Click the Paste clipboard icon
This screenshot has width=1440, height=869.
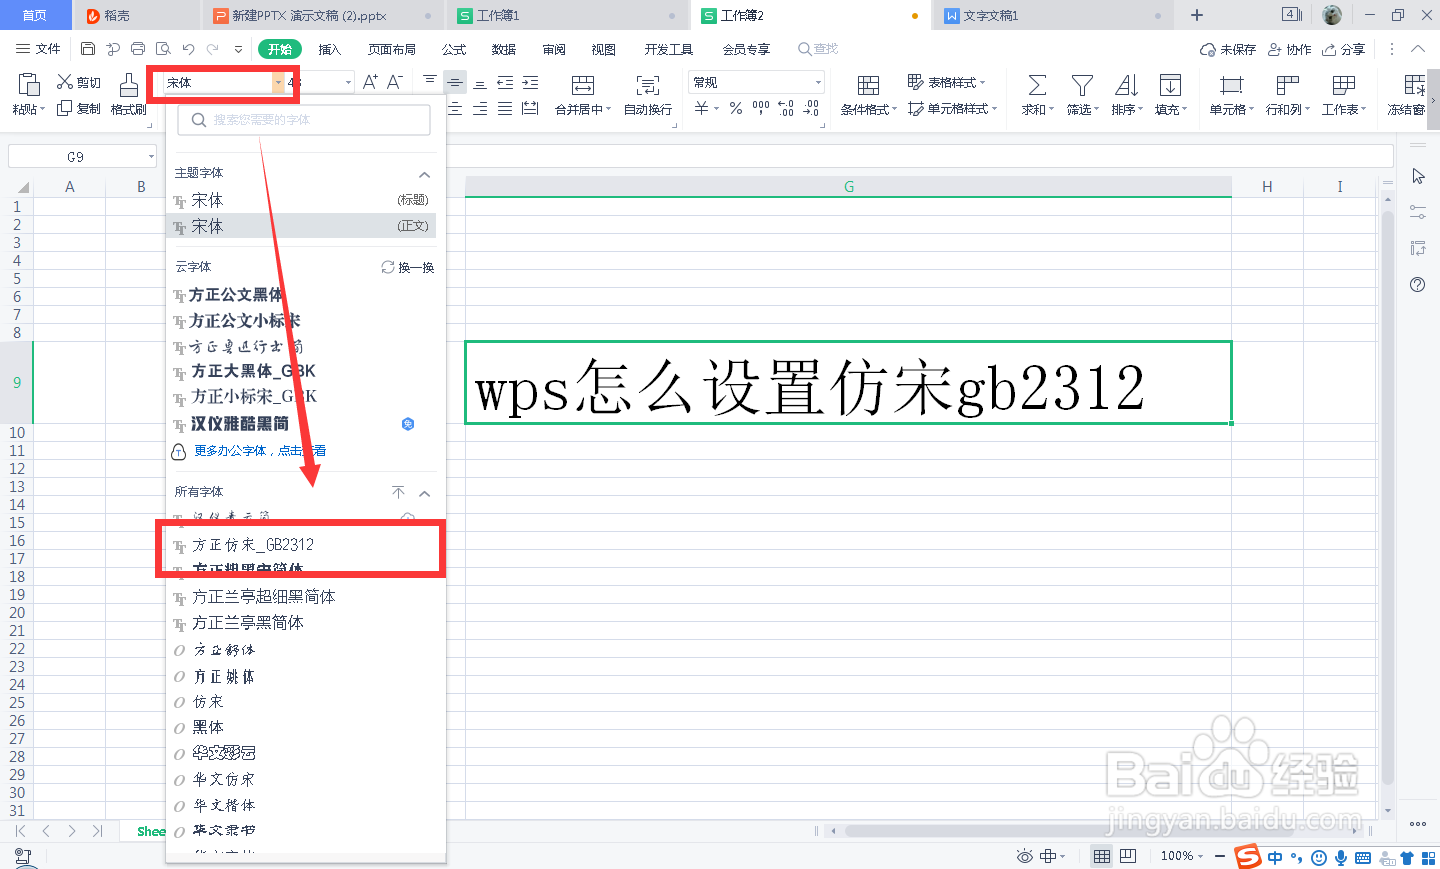[x=29, y=85]
